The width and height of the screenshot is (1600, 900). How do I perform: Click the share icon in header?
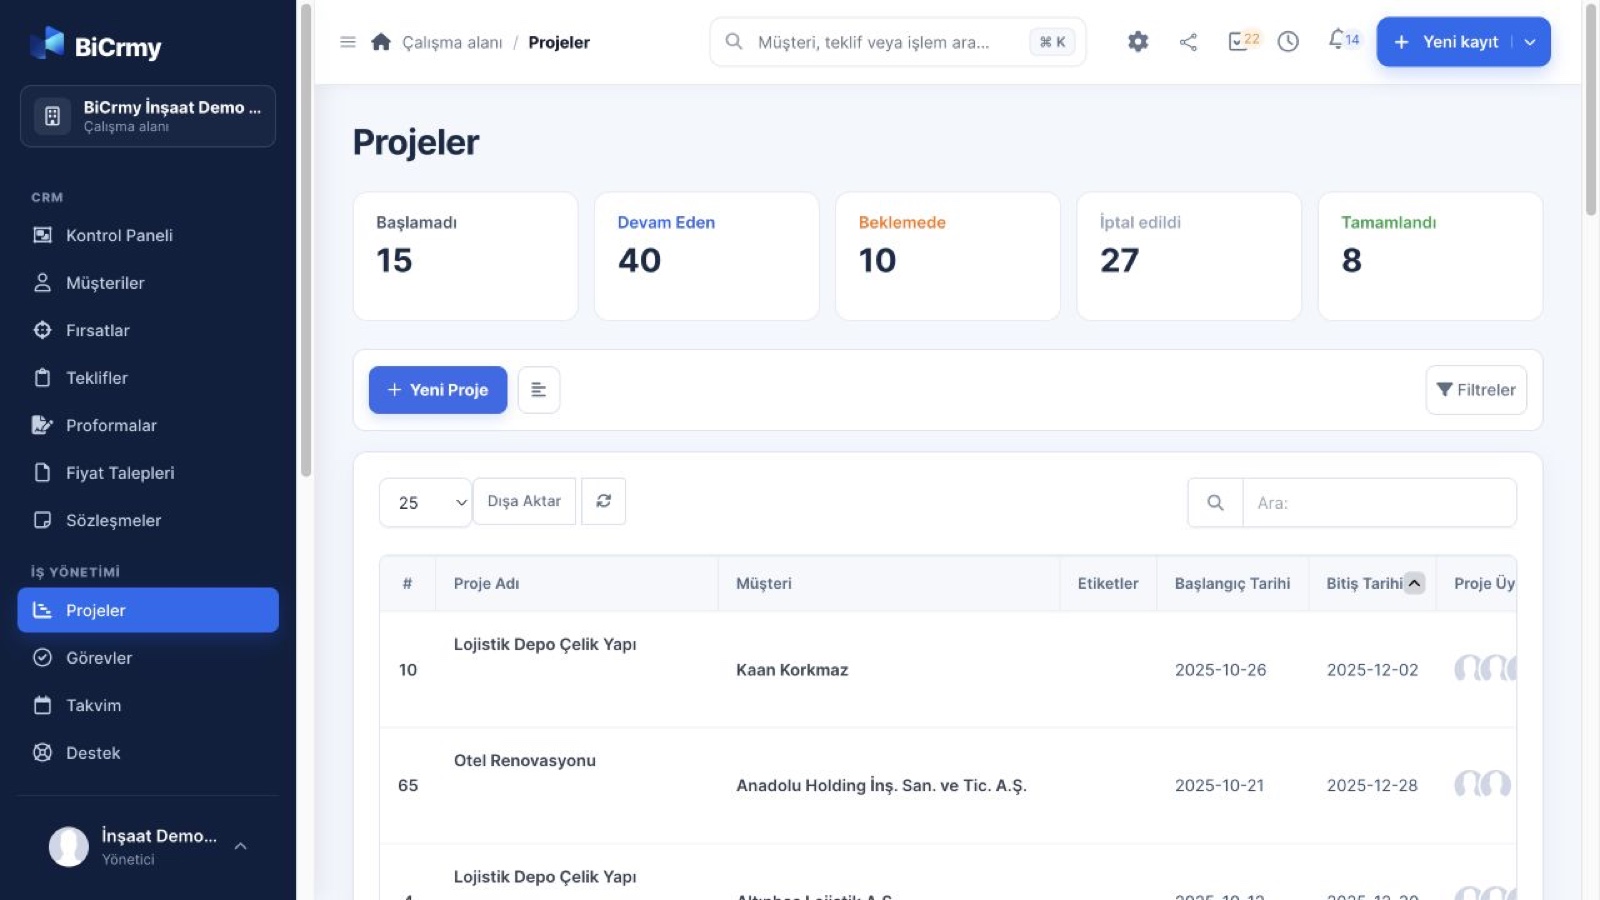point(1188,42)
